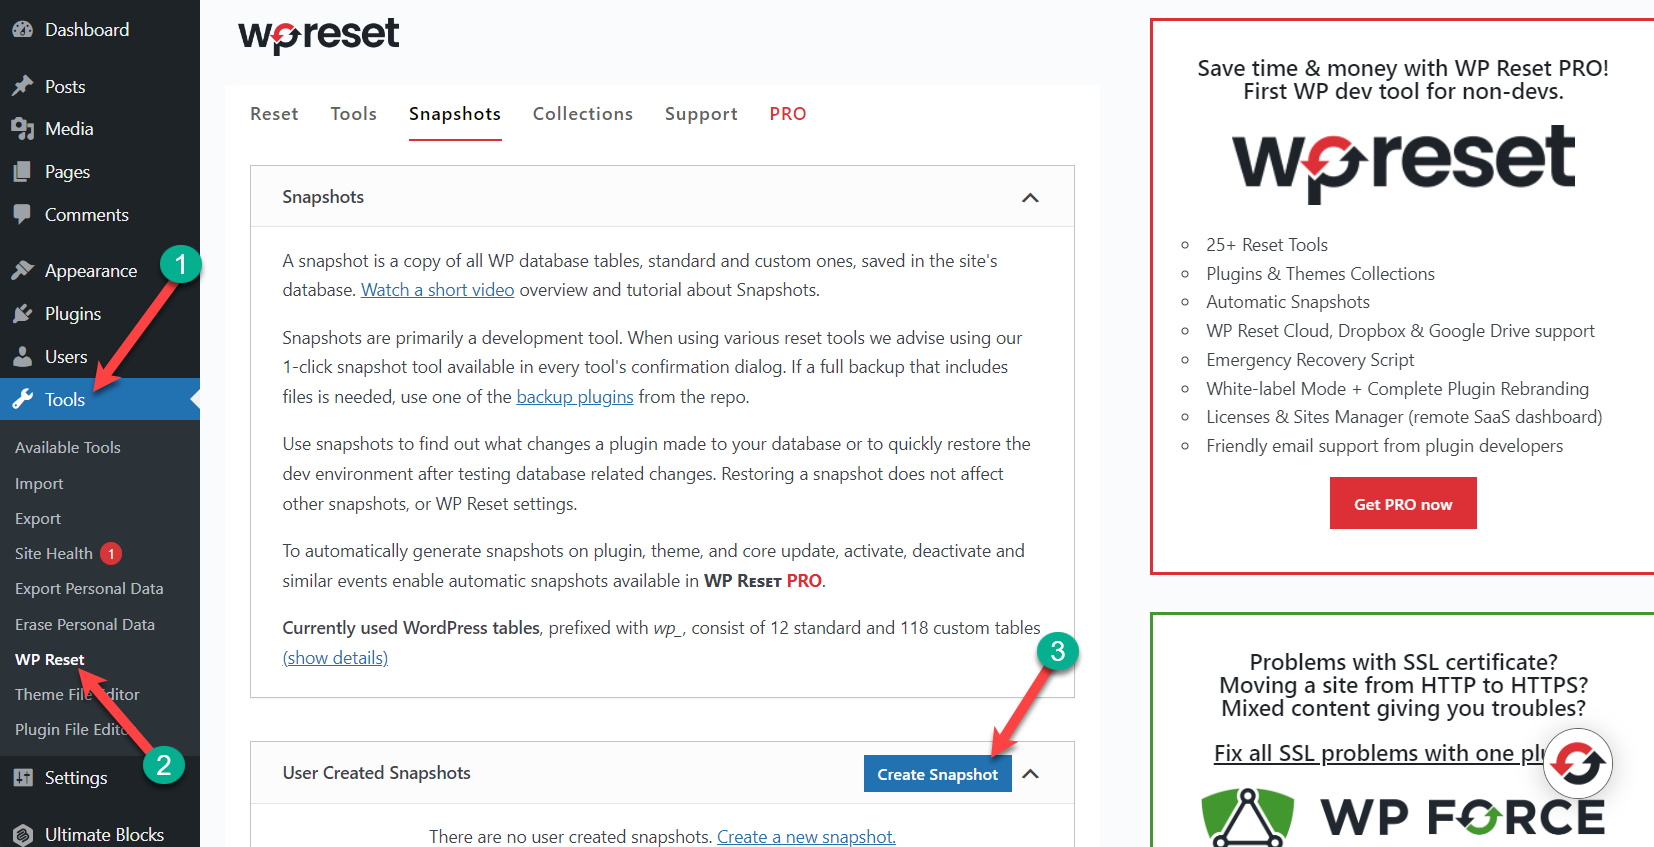Open the Support tab
This screenshot has height=847, width=1654.
point(701,114)
